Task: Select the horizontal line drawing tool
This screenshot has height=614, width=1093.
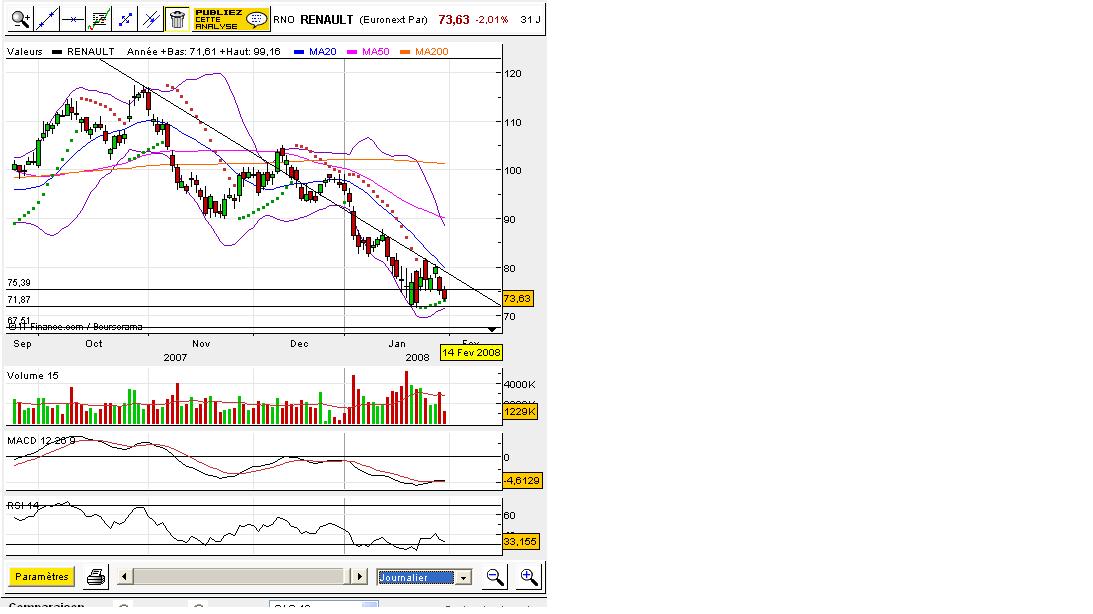Action: click(72, 20)
